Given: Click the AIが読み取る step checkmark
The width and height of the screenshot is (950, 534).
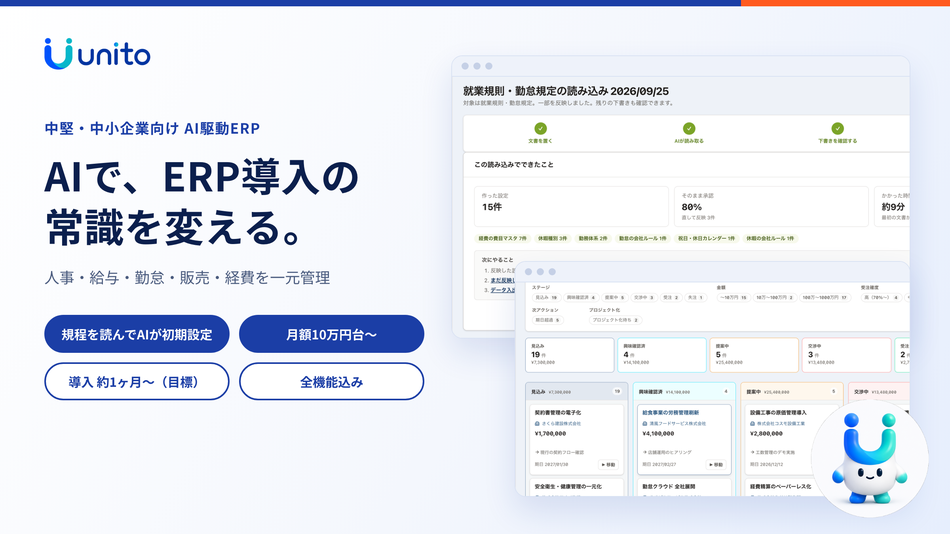Looking at the screenshot, I should (689, 128).
